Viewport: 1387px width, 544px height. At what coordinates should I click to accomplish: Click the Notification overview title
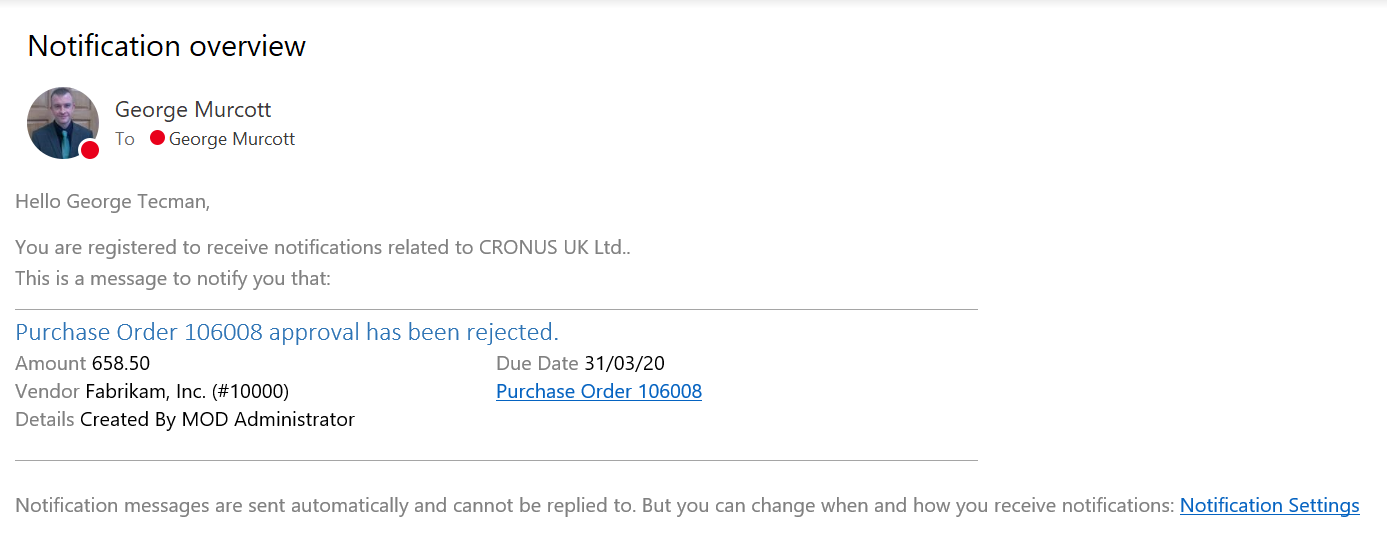tap(166, 46)
